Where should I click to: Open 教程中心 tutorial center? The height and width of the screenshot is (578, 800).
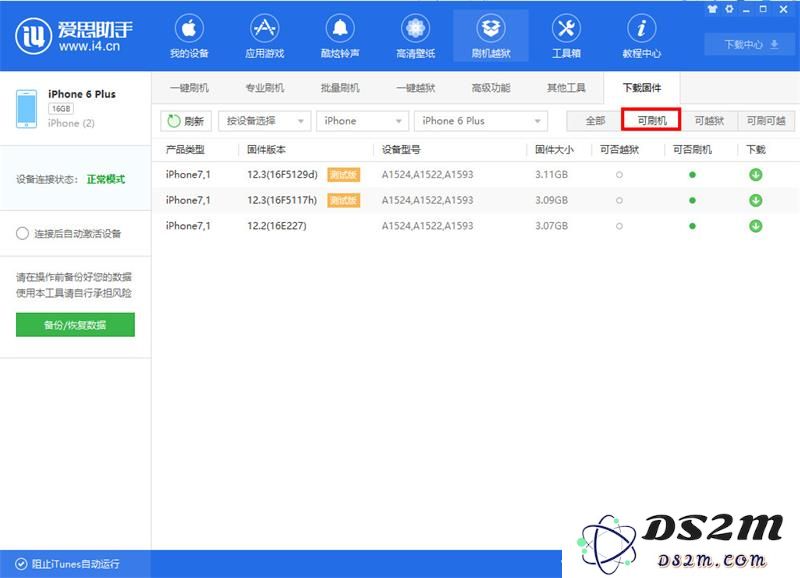pyautogui.click(x=641, y=36)
